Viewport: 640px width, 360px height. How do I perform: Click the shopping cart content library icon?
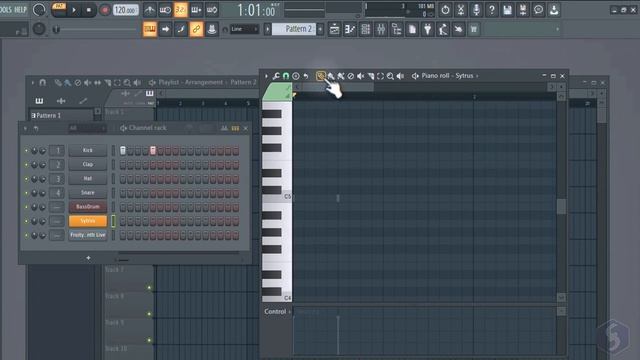(473, 29)
